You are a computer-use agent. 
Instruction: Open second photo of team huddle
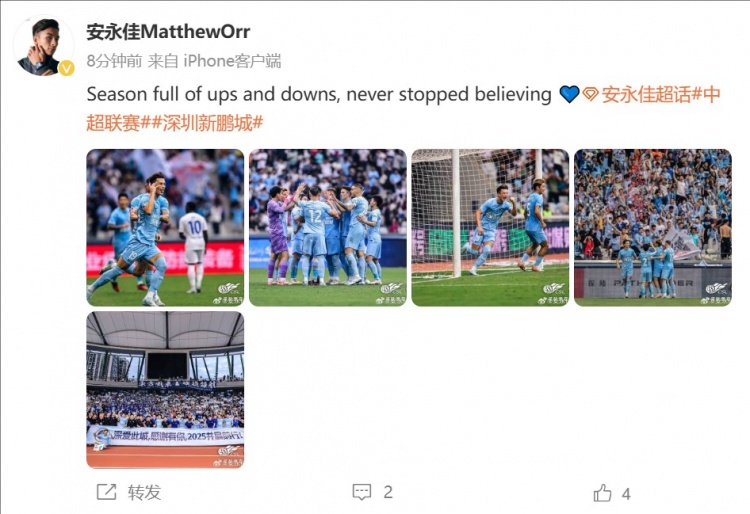[327, 227]
